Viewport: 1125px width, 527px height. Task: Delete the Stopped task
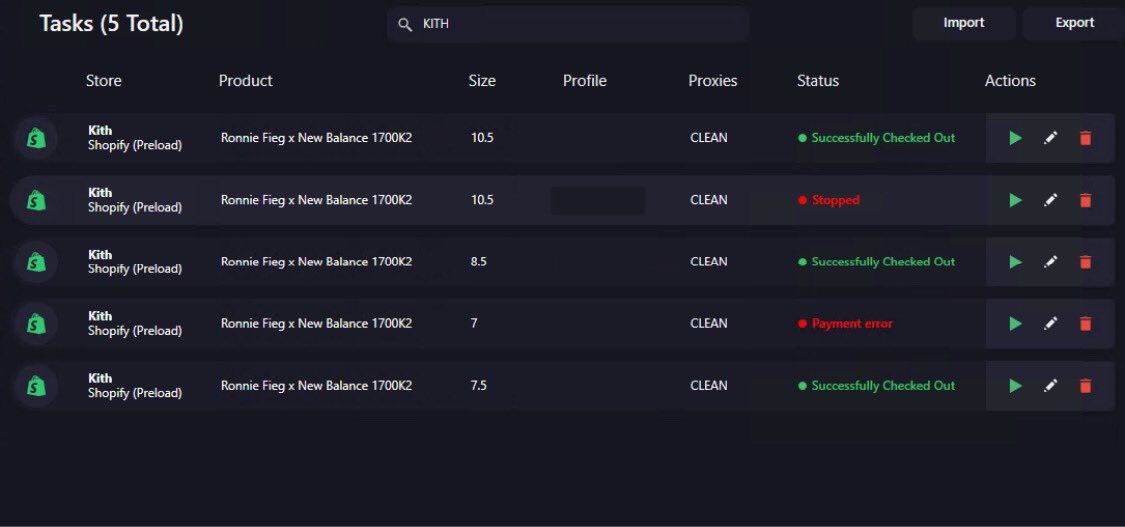(x=1086, y=200)
